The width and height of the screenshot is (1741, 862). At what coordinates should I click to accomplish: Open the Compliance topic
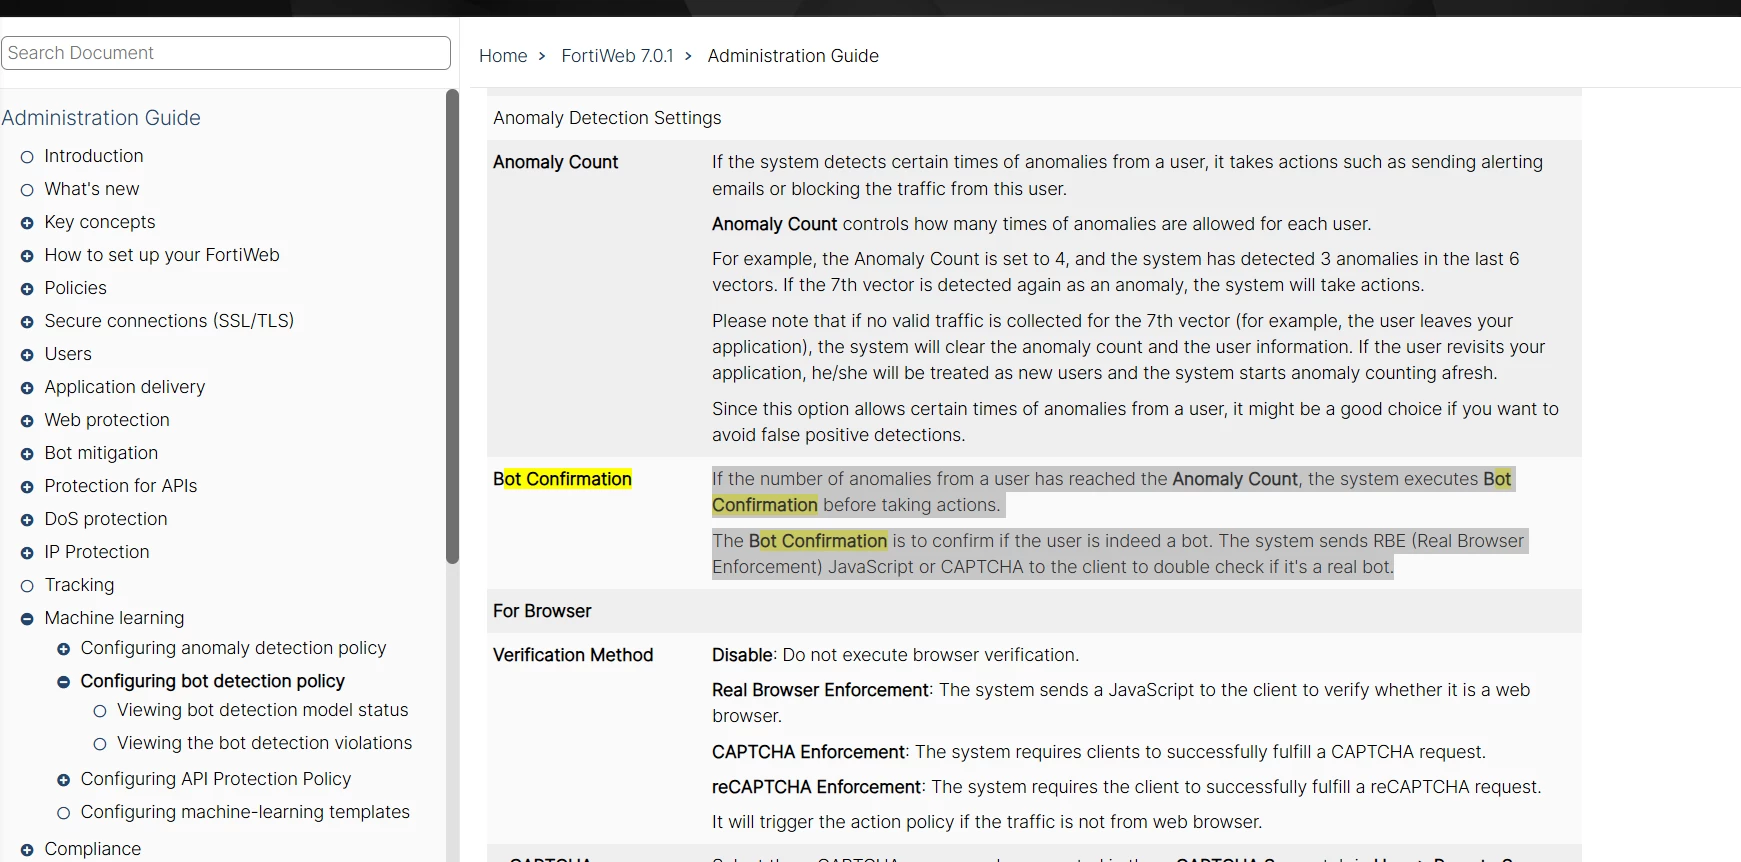coord(93,849)
